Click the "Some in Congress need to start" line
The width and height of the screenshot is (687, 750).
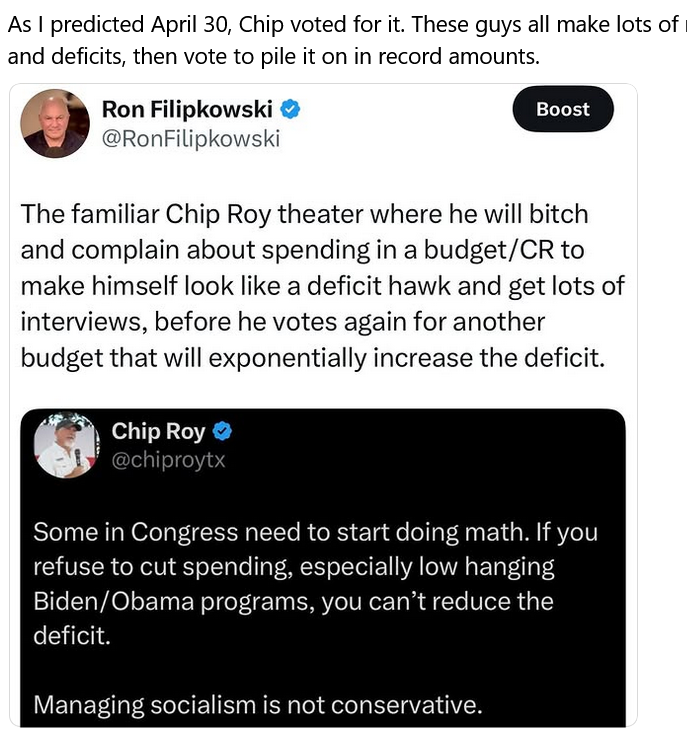coord(315,532)
